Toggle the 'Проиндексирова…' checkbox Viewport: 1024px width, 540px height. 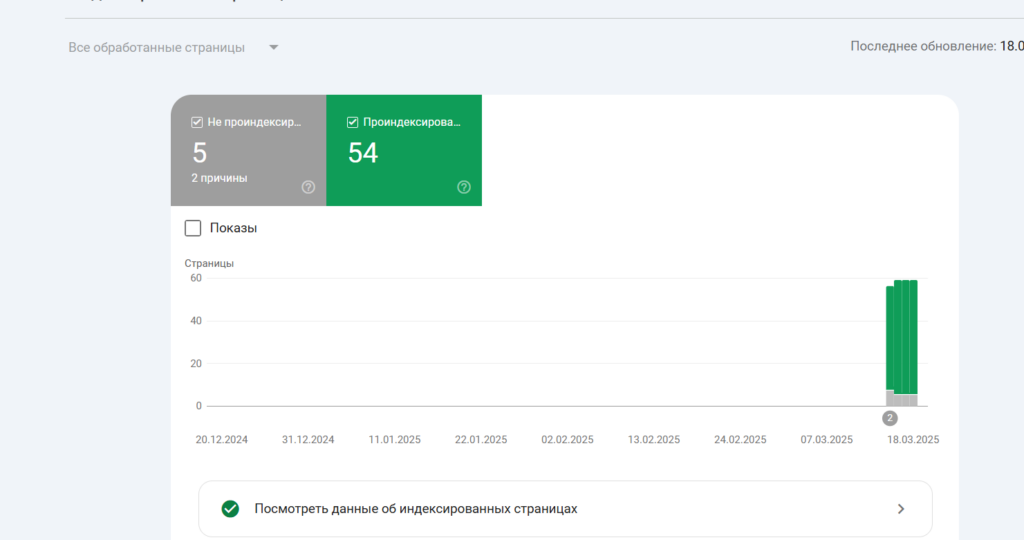[x=352, y=122]
